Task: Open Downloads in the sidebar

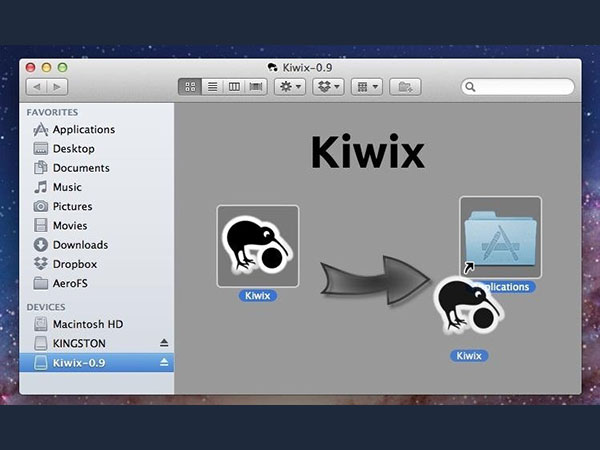Action: [x=80, y=245]
